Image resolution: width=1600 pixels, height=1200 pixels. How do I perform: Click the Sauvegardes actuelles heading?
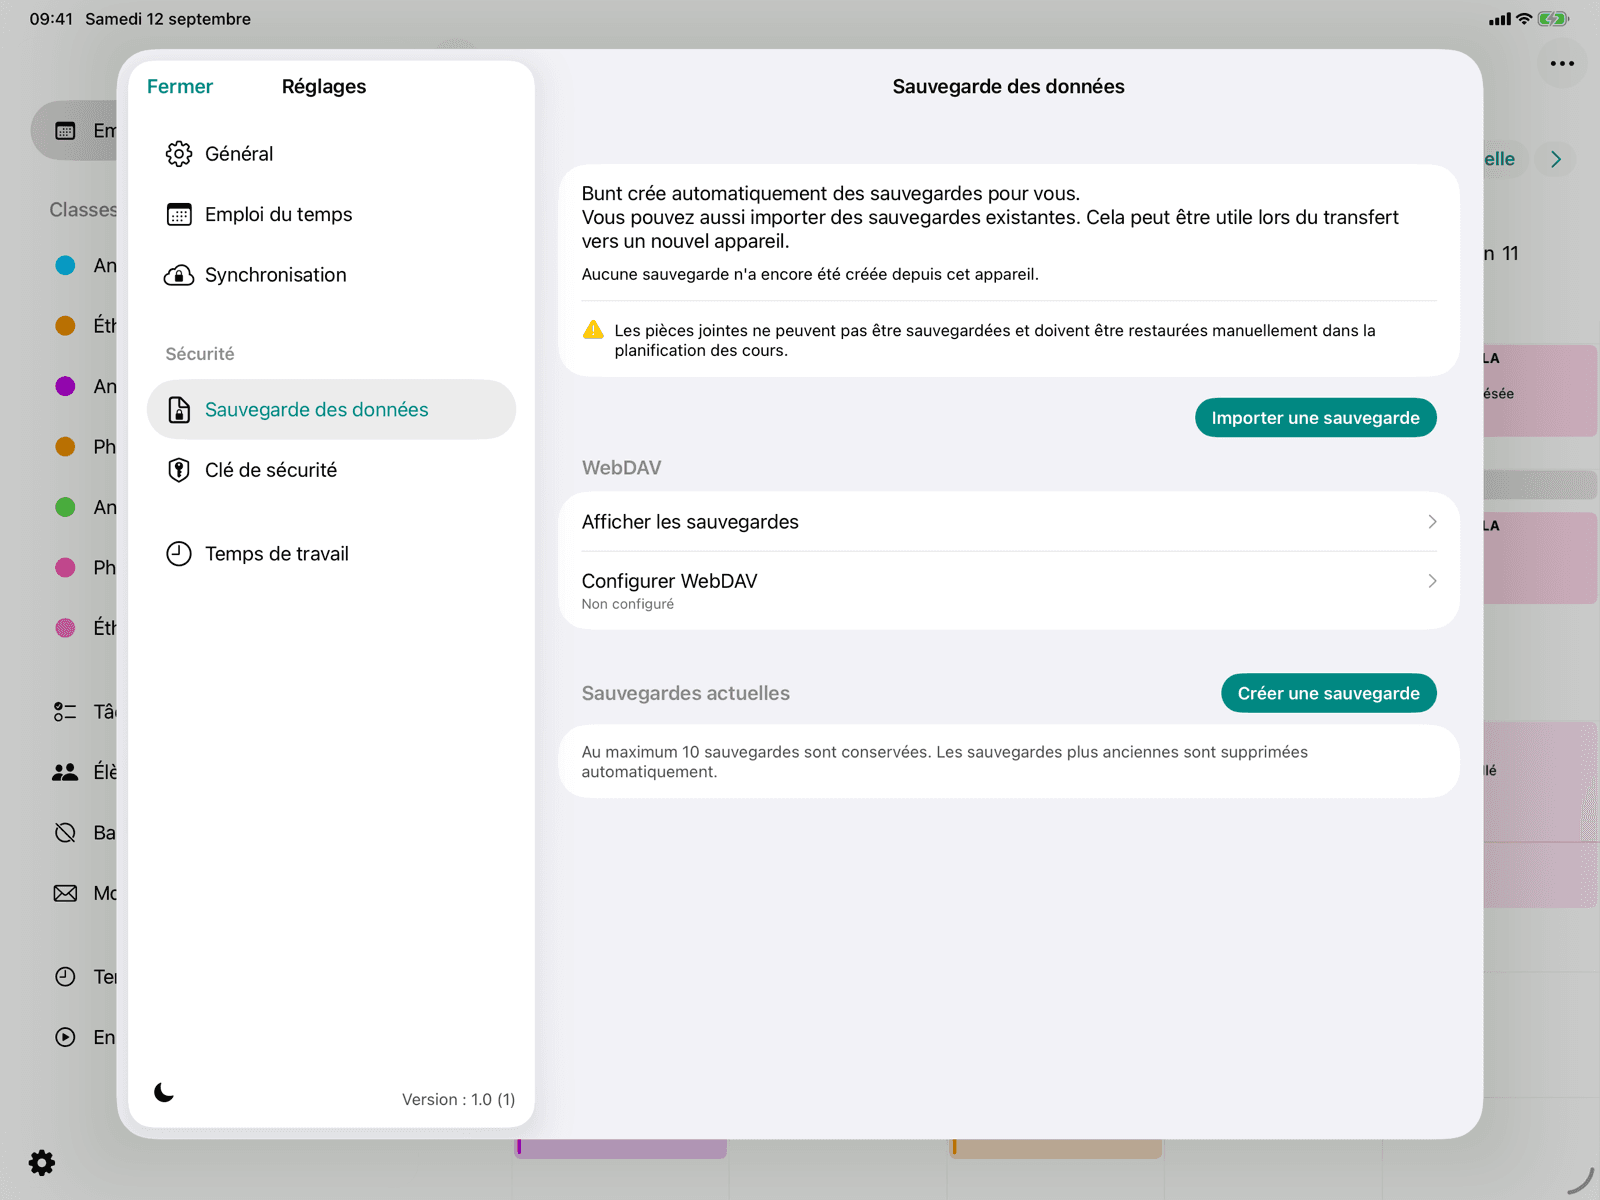686,693
